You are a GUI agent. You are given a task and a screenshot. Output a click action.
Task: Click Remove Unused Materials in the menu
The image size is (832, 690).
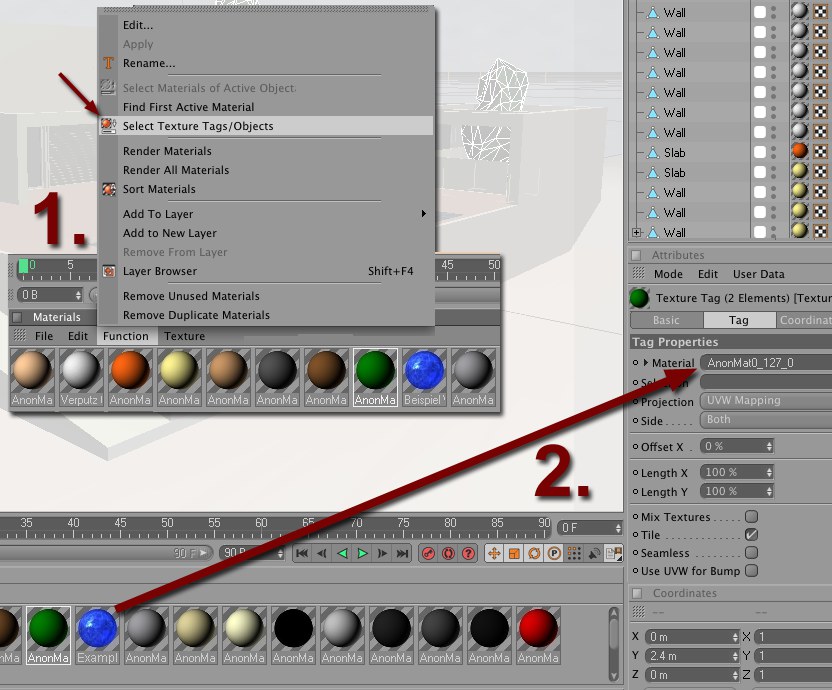(x=191, y=296)
